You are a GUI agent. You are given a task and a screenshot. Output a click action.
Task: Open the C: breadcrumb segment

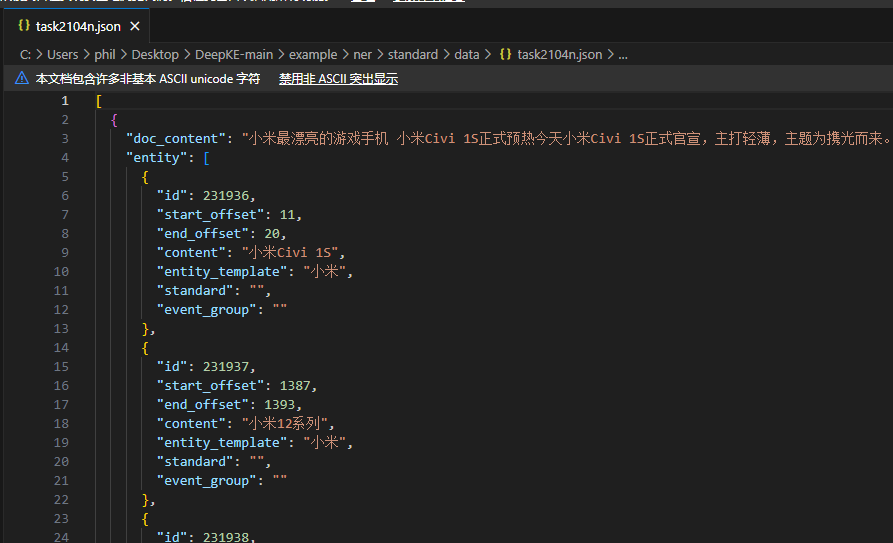tap(25, 55)
